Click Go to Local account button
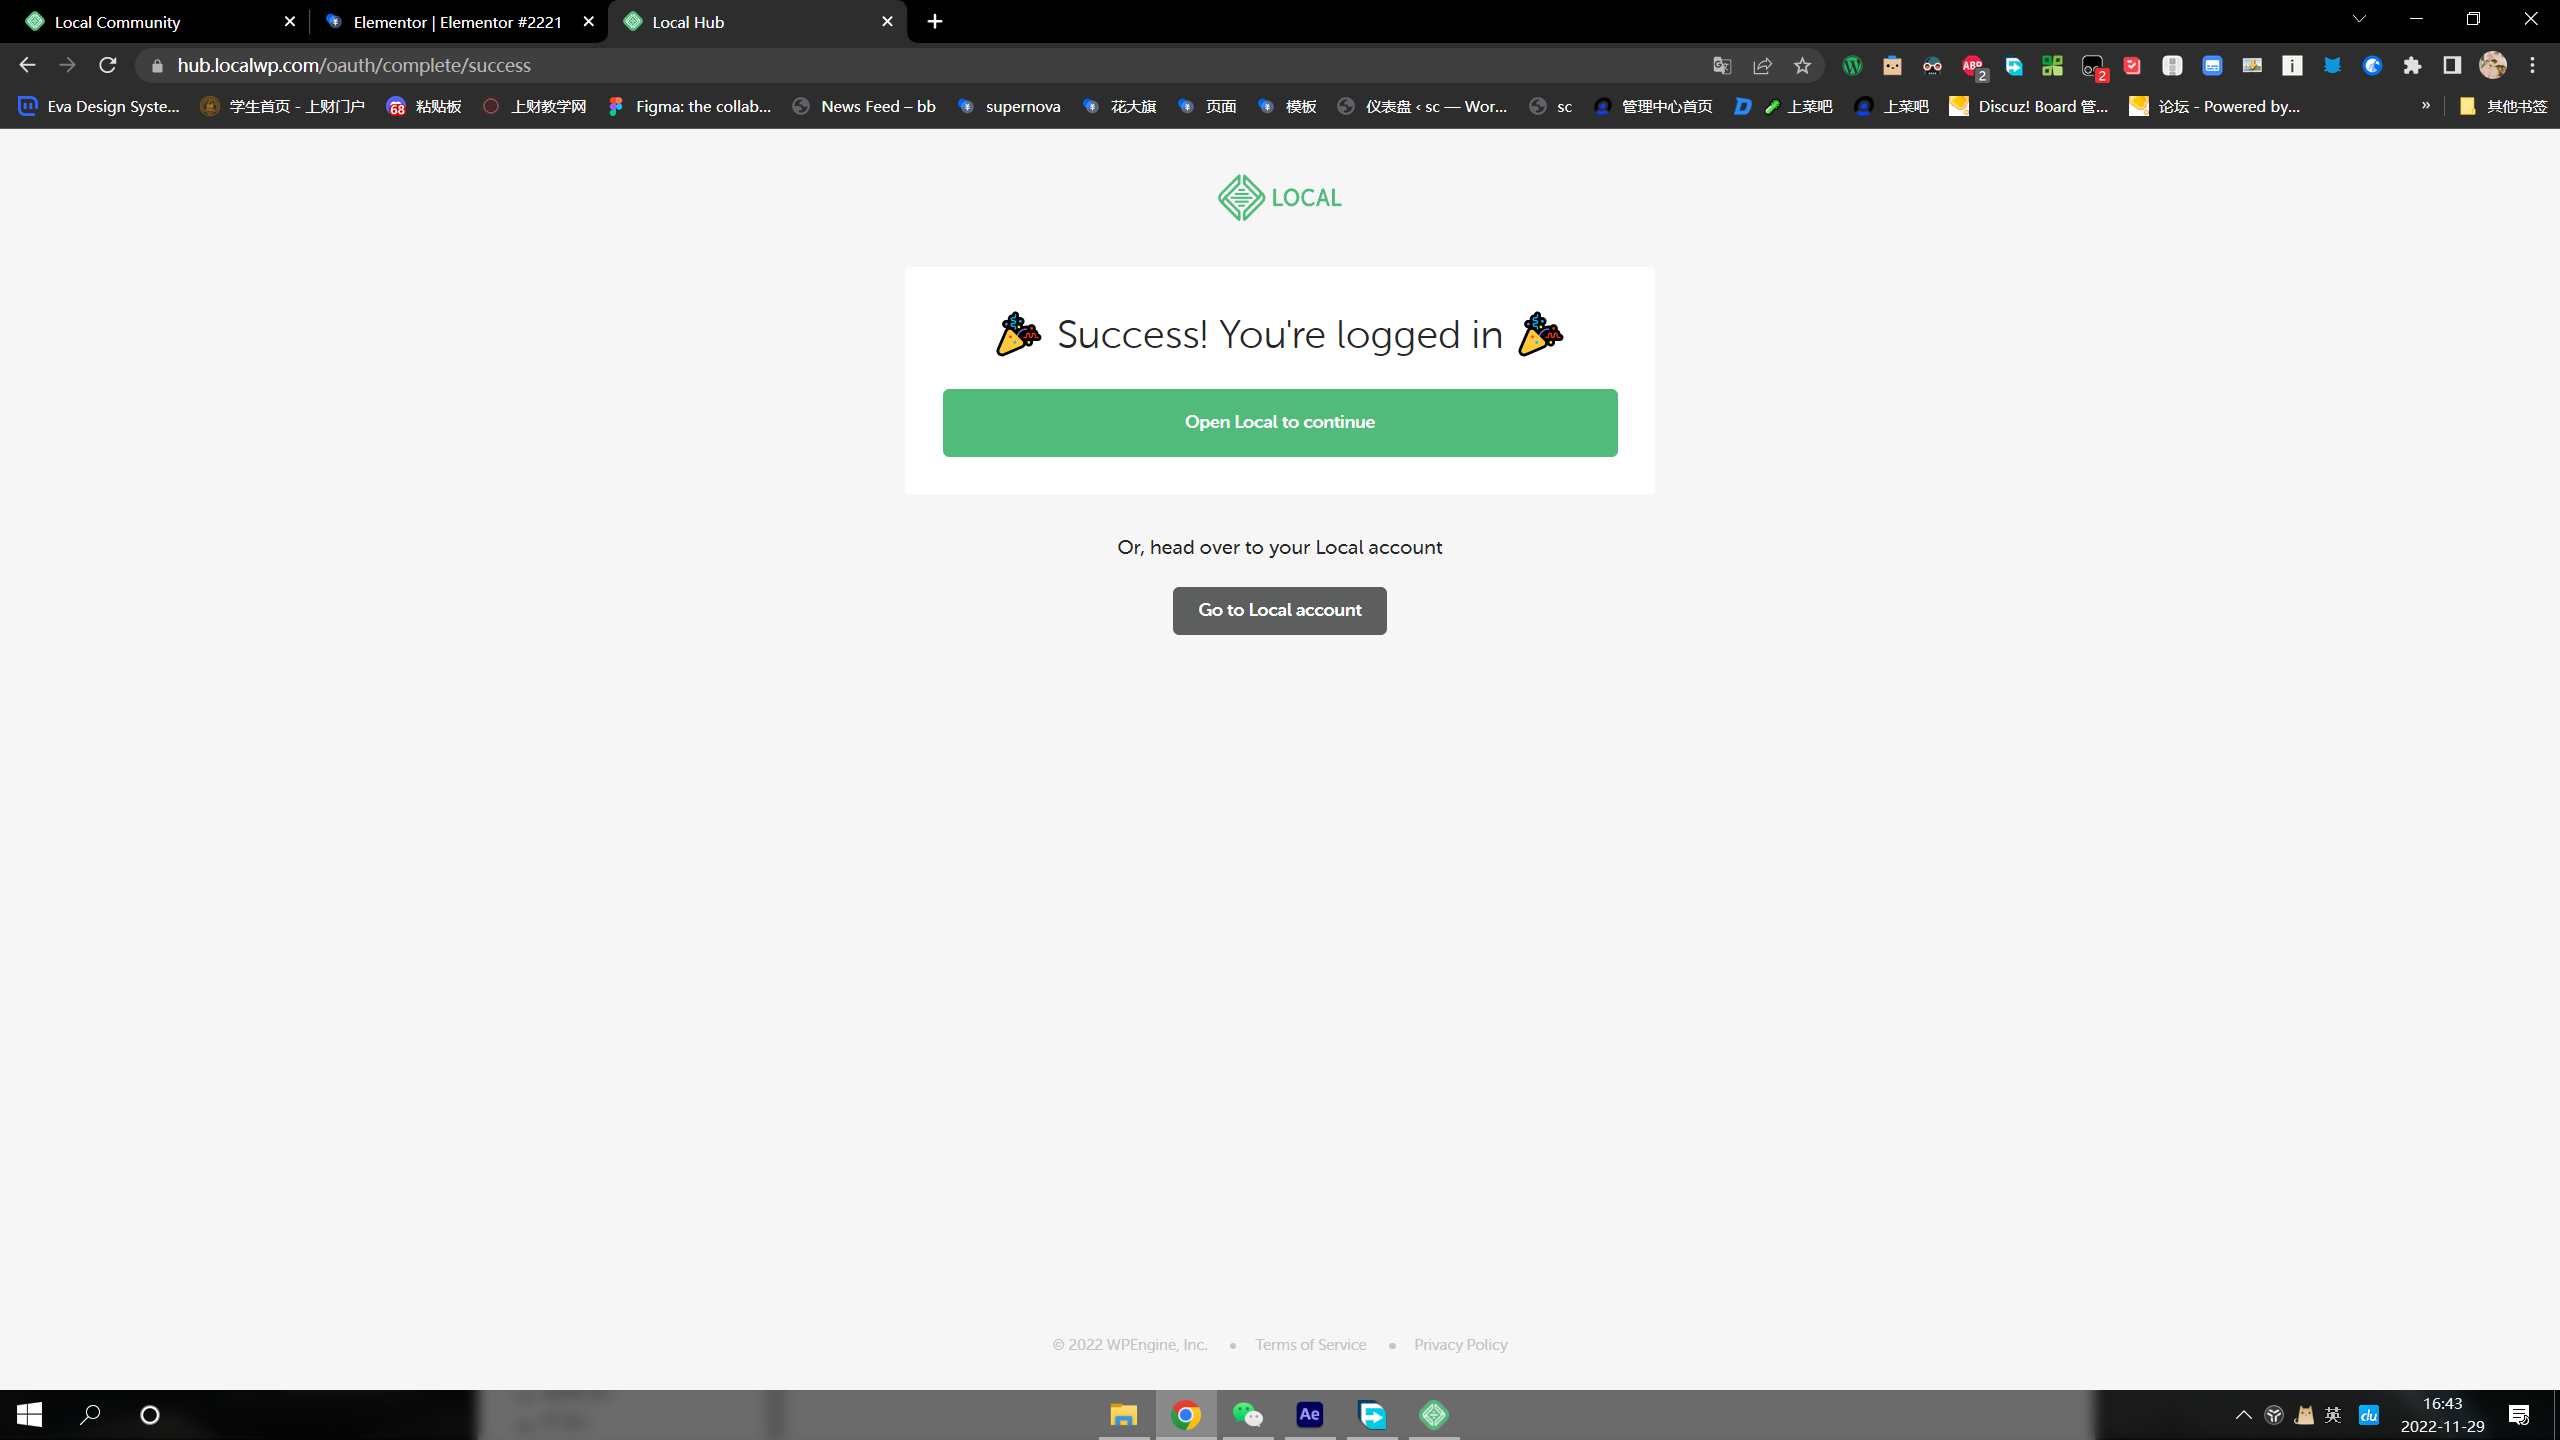The width and height of the screenshot is (2560, 1440). 1279,610
